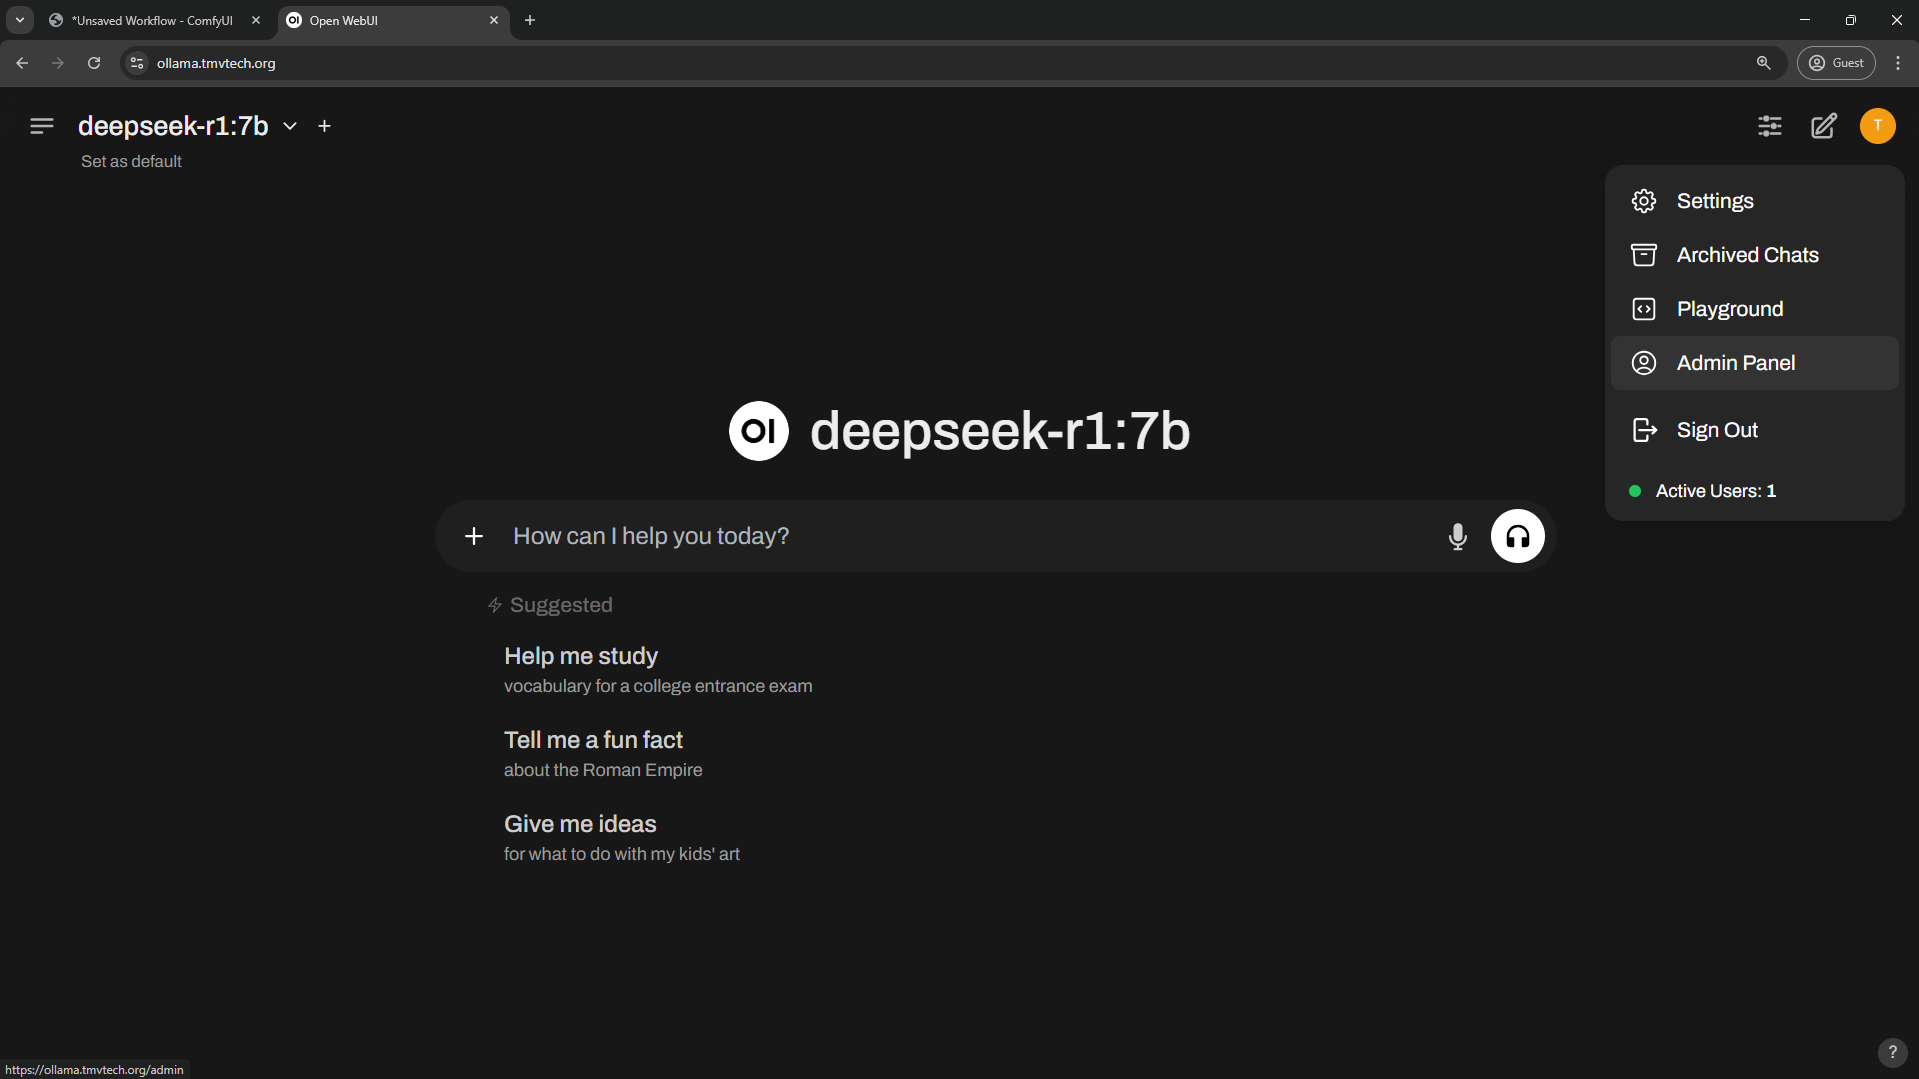The height and width of the screenshot is (1079, 1919).
Task: Expand the deepseek-r1:7b model dropdown
Action: point(289,126)
